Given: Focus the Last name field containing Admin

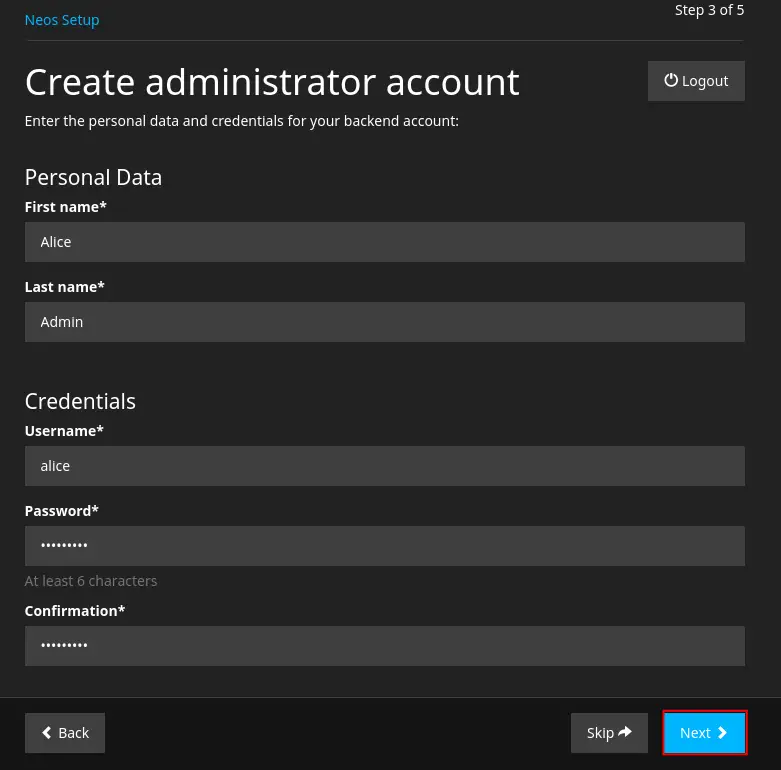Looking at the screenshot, I should [385, 322].
